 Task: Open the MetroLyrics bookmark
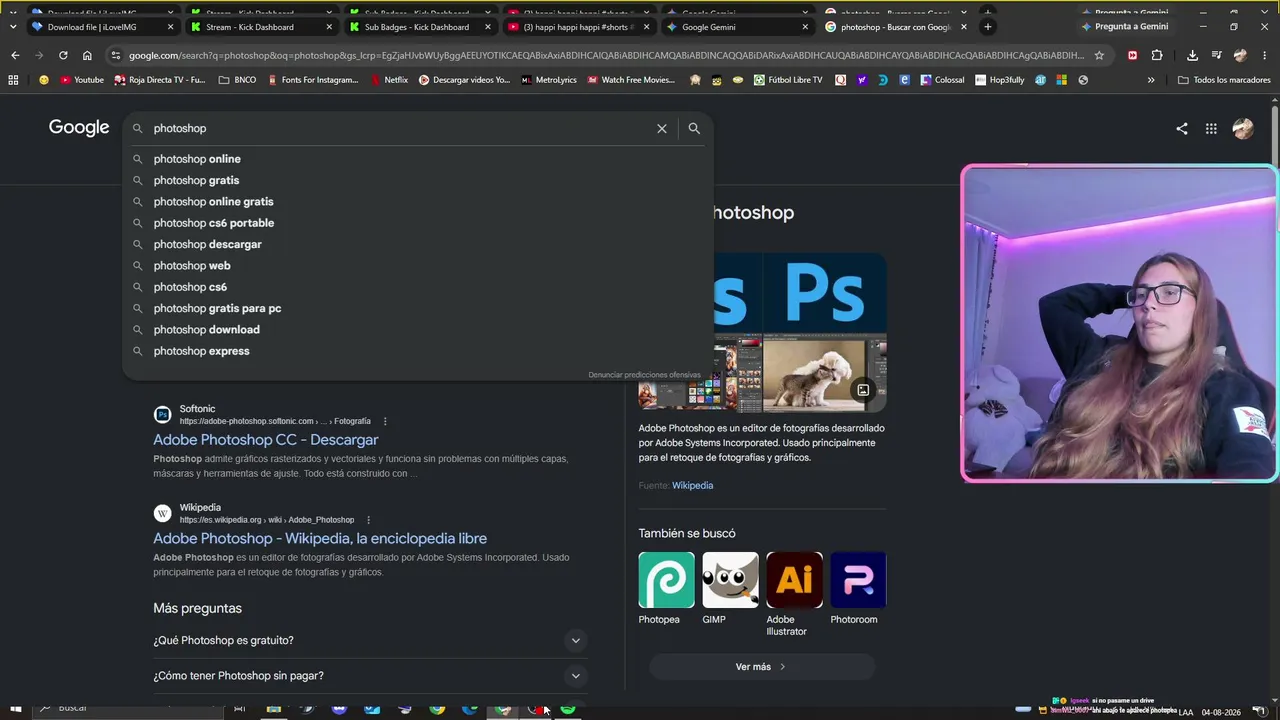point(549,80)
